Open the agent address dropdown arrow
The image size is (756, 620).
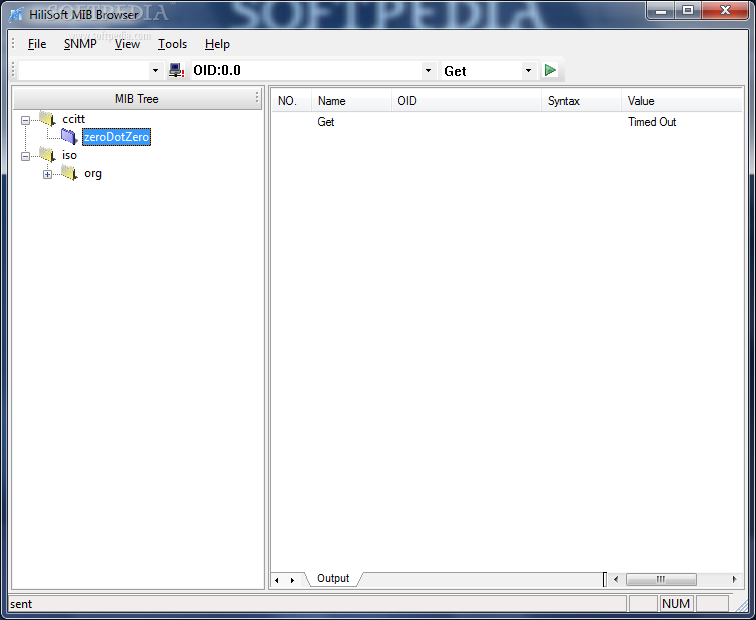pyautogui.click(x=155, y=70)
